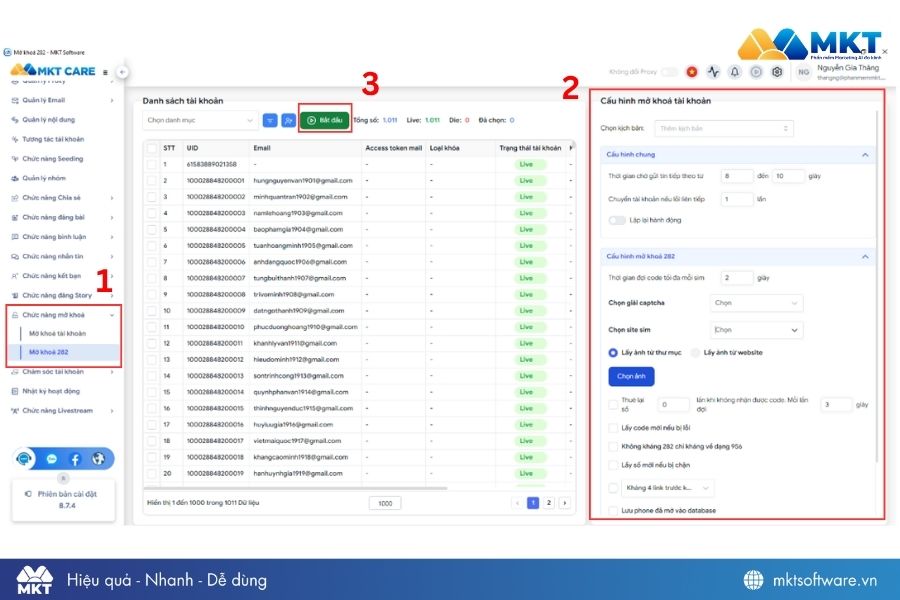Viewport: 900px width, 600px height.
Task: Click the Chuyển tài khoản nếu lỗi input field
Action: (x=737, y=199)
